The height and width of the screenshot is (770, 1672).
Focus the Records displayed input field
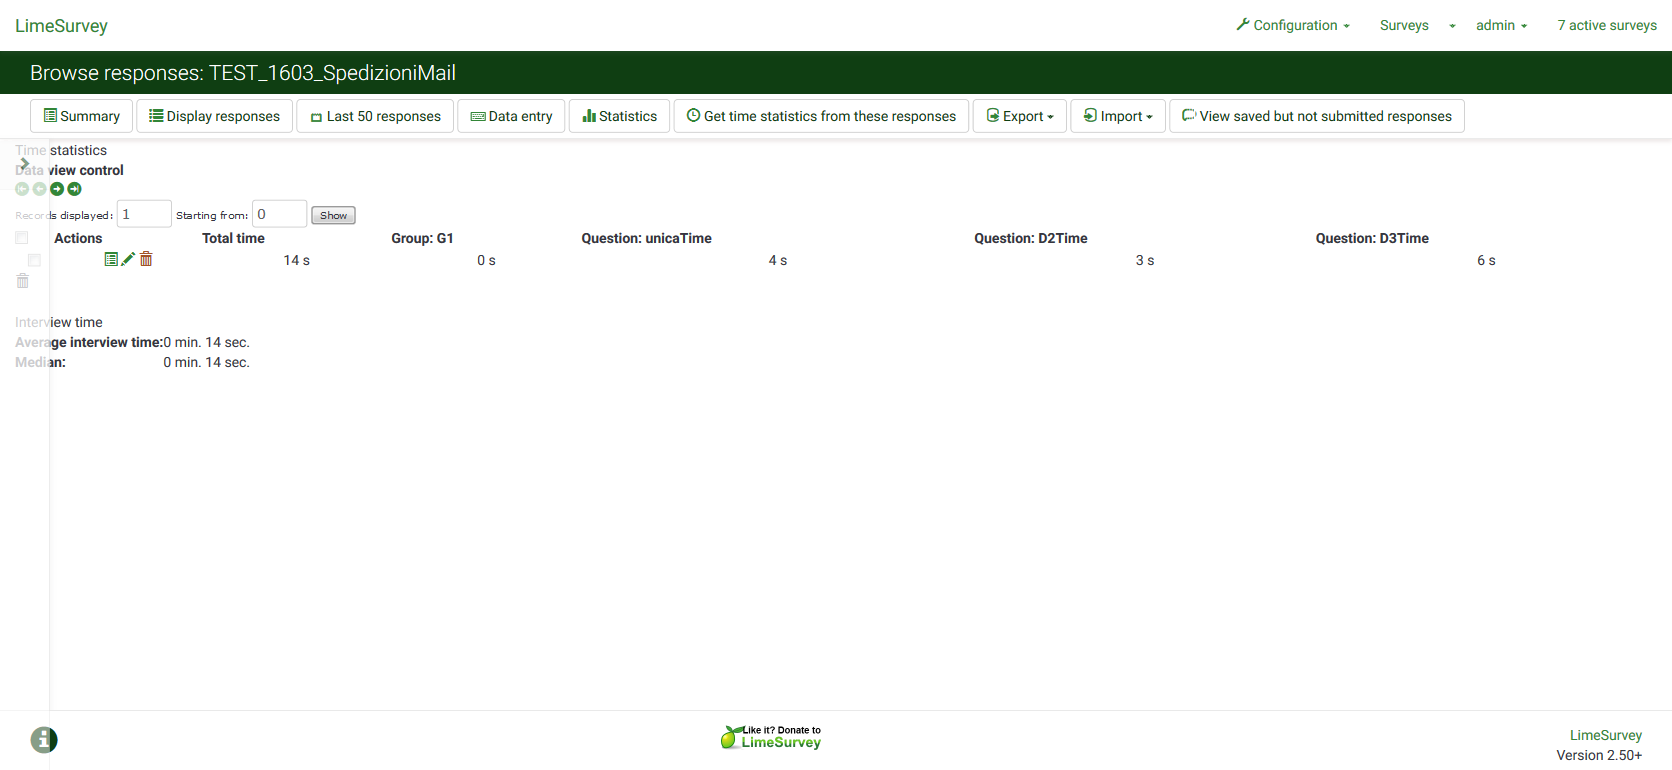pyautogui.click(x=144, y=214)
